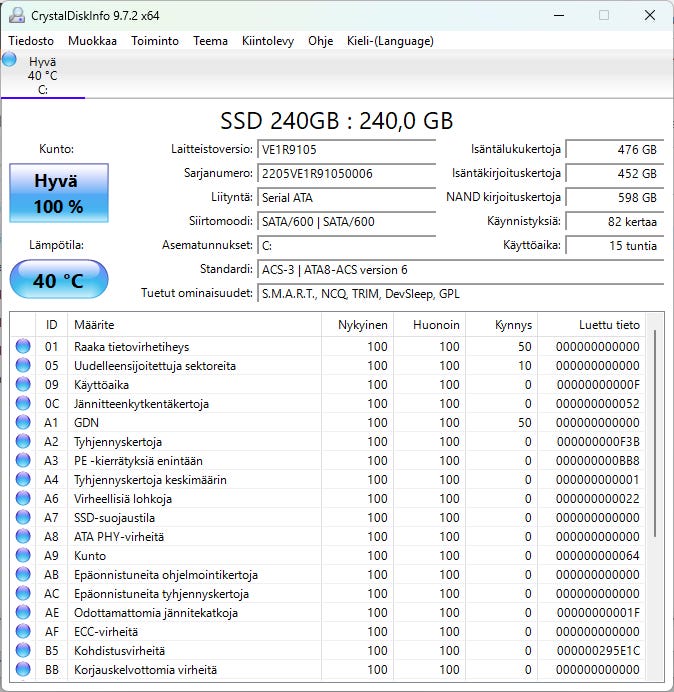Click the CrystalDiskInfo app icon in title bar
The image size is (674, 692).
pyautogui.click(x=17, y=15)
